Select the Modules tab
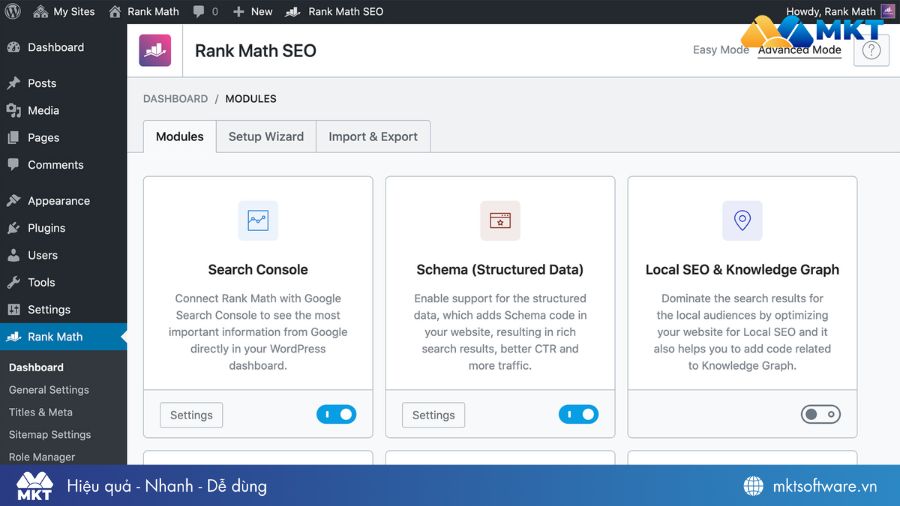 pyautogui.click(x=180, y=137)
